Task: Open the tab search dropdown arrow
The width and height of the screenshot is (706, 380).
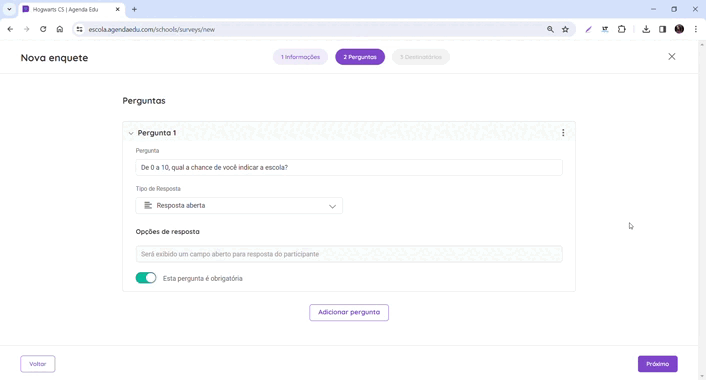Action: (9, 9)
